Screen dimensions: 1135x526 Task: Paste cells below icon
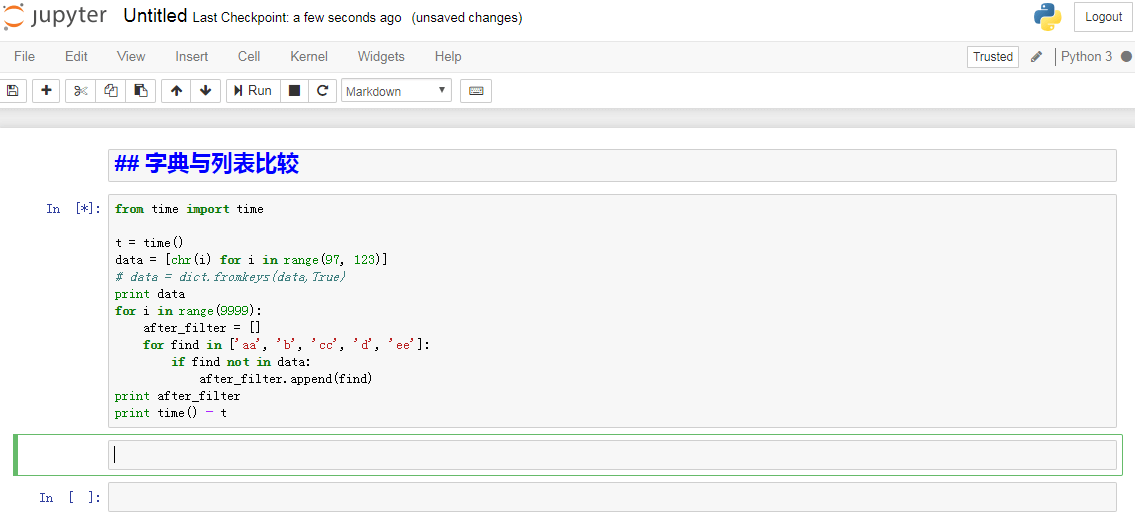tap(141, 91)
